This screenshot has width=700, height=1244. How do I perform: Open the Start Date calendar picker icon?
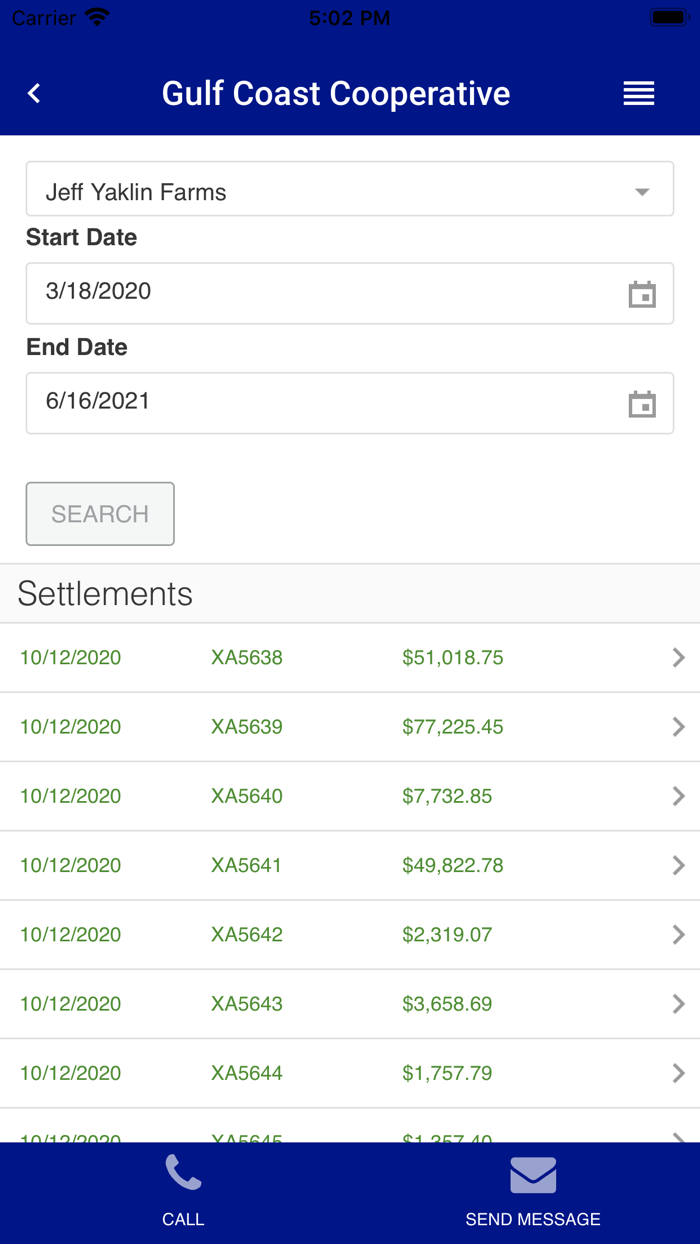pos(642,294)
